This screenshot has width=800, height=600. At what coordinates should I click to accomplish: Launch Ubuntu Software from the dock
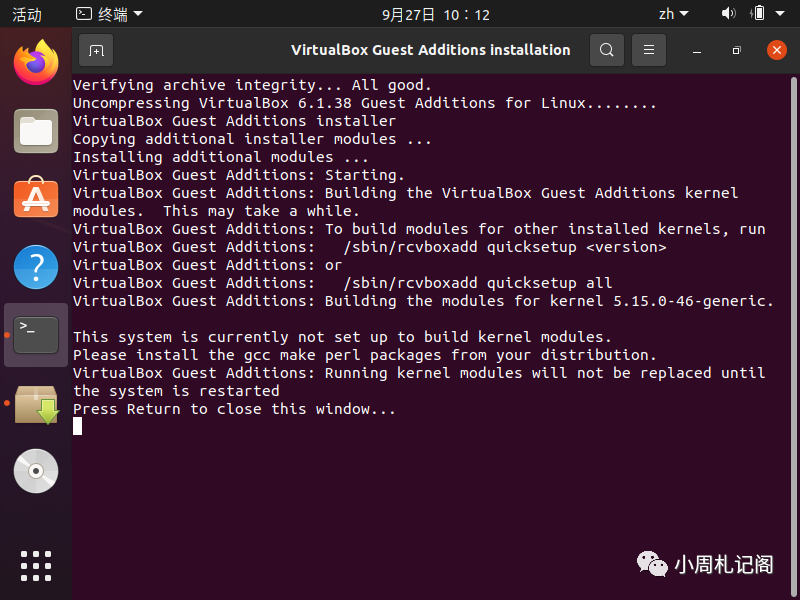36,197
